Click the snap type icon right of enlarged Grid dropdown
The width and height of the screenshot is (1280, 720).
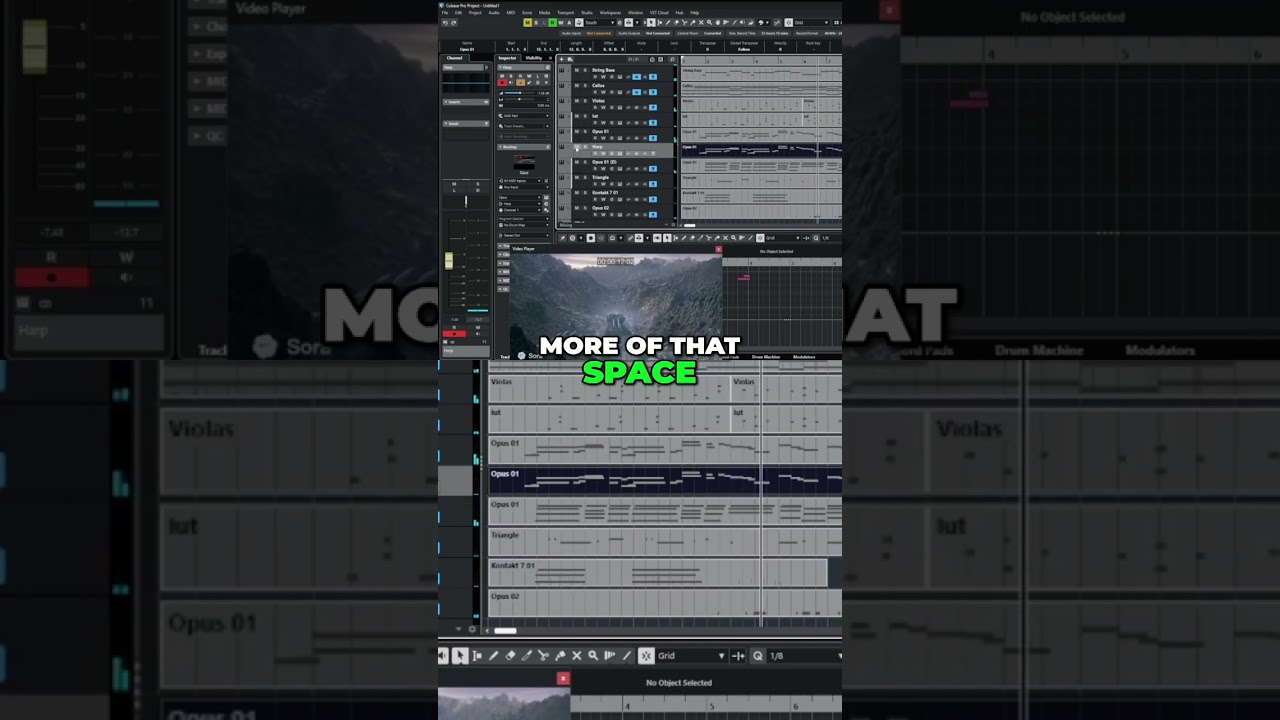click(738, 656)
